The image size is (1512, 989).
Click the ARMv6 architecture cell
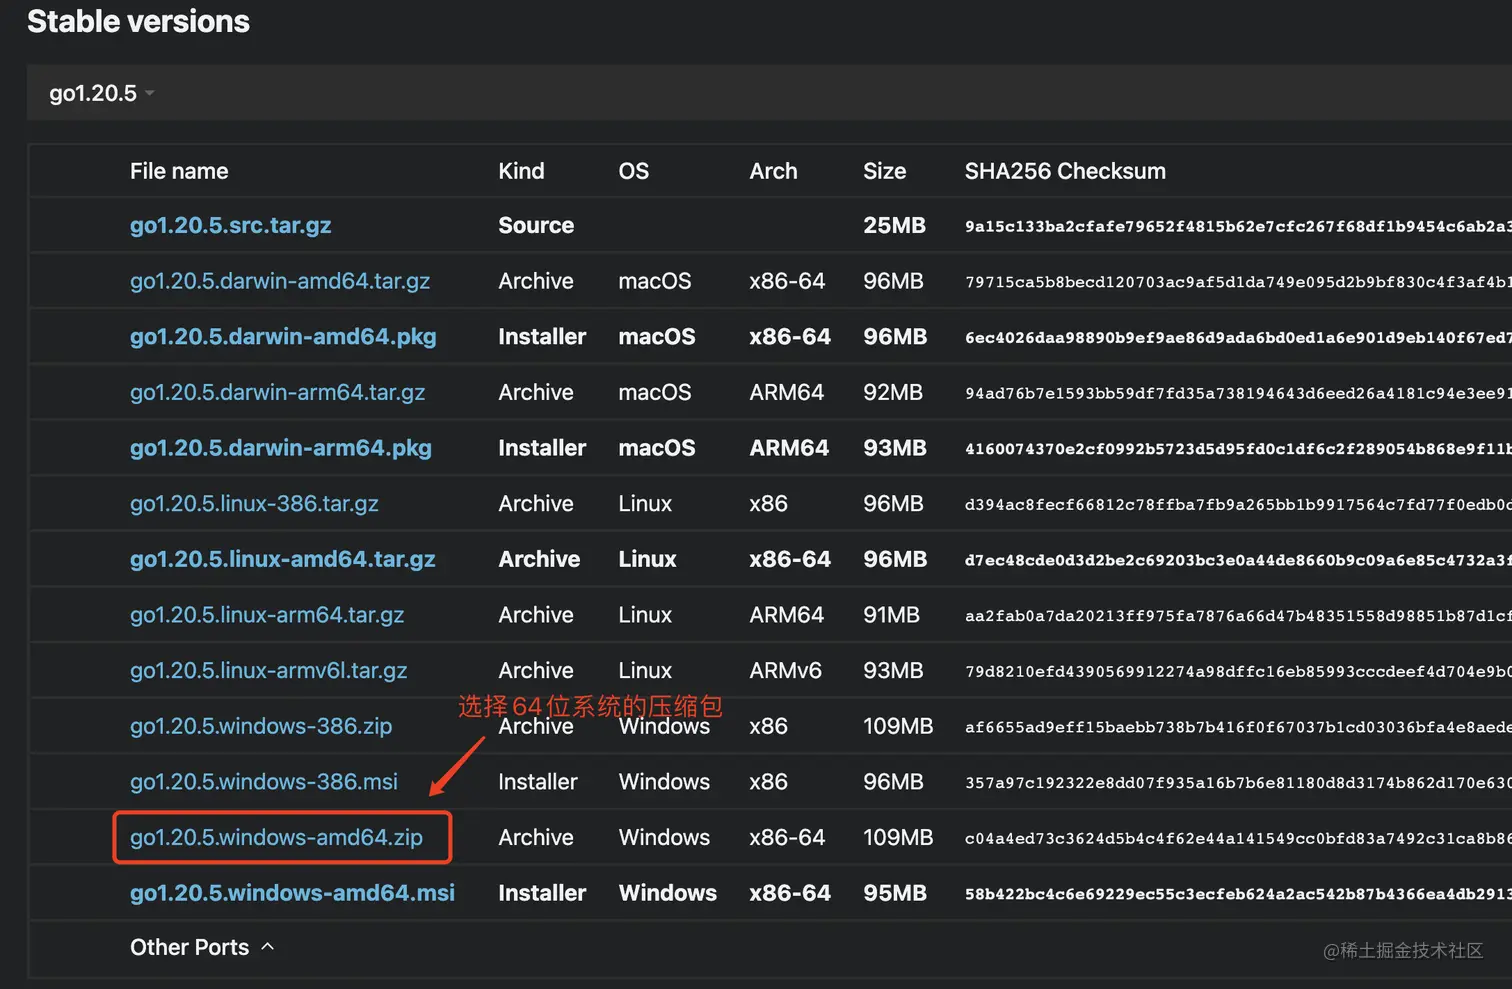786,671
